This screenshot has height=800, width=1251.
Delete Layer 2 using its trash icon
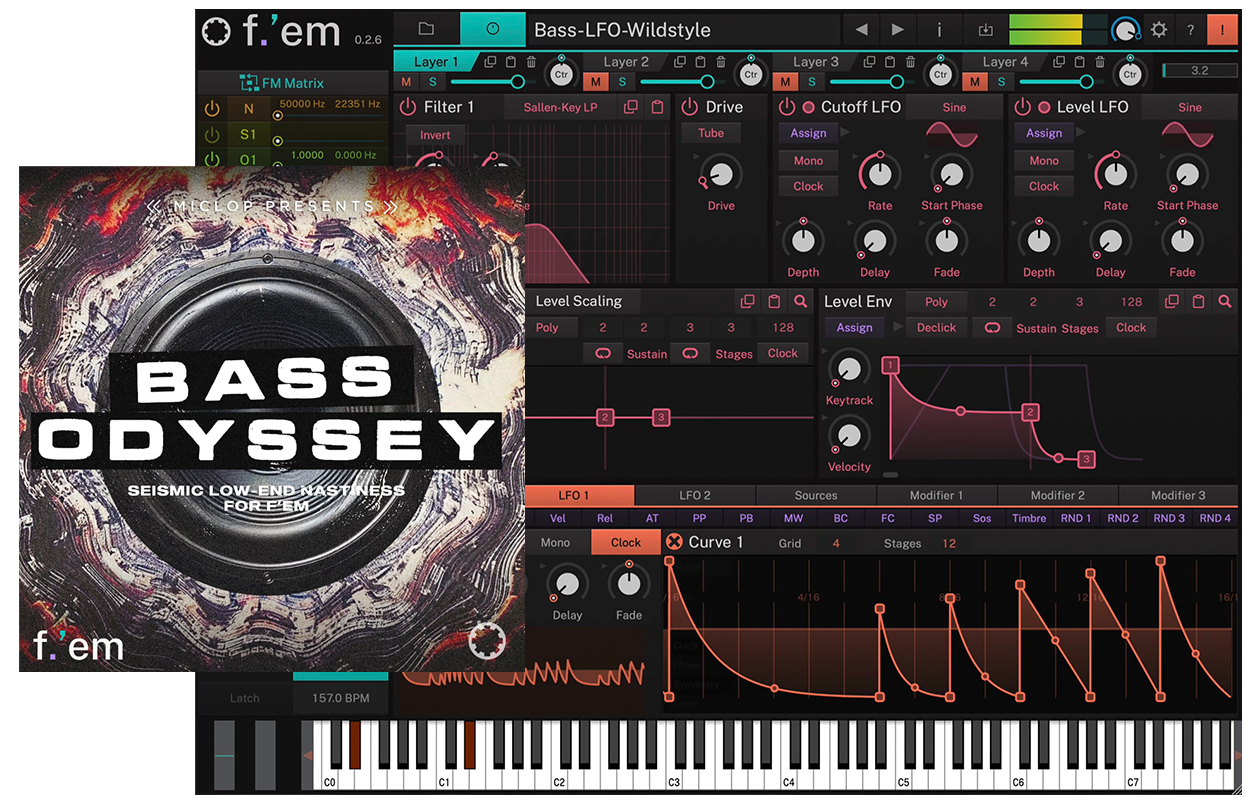pyautogui.click(x=721, y=62)
